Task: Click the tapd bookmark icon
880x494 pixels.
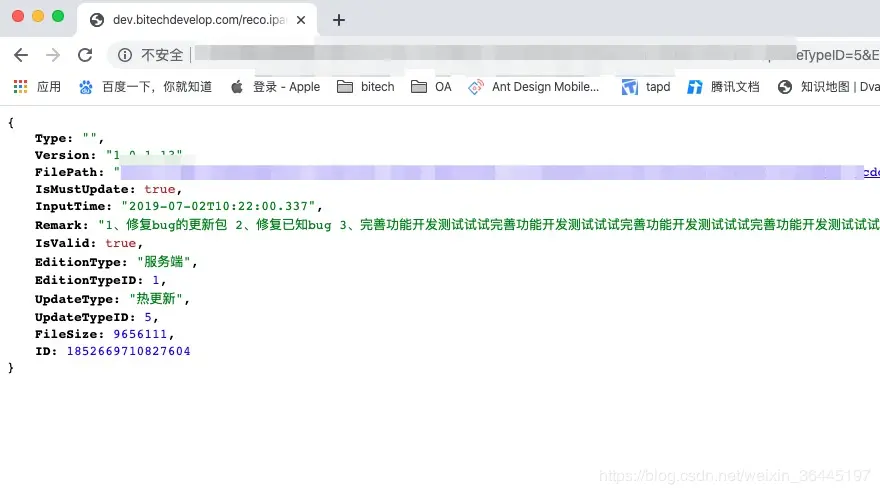Action: [629, 87]
